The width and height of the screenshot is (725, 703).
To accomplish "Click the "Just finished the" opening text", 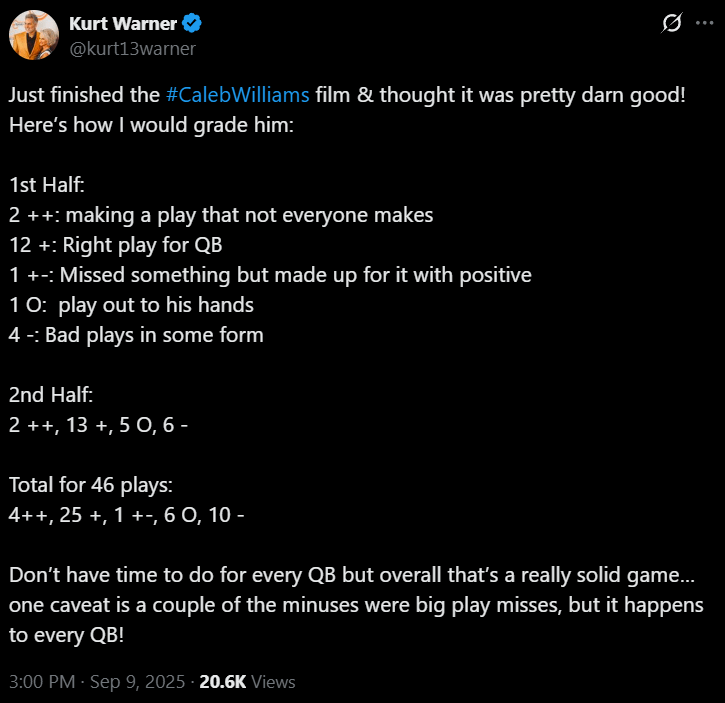I will point(83,96).
